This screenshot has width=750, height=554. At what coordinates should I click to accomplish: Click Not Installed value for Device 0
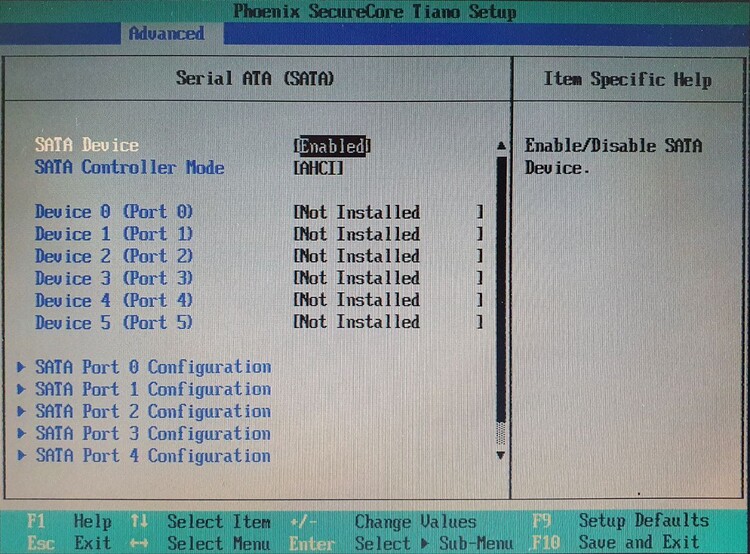coord(388,212)
